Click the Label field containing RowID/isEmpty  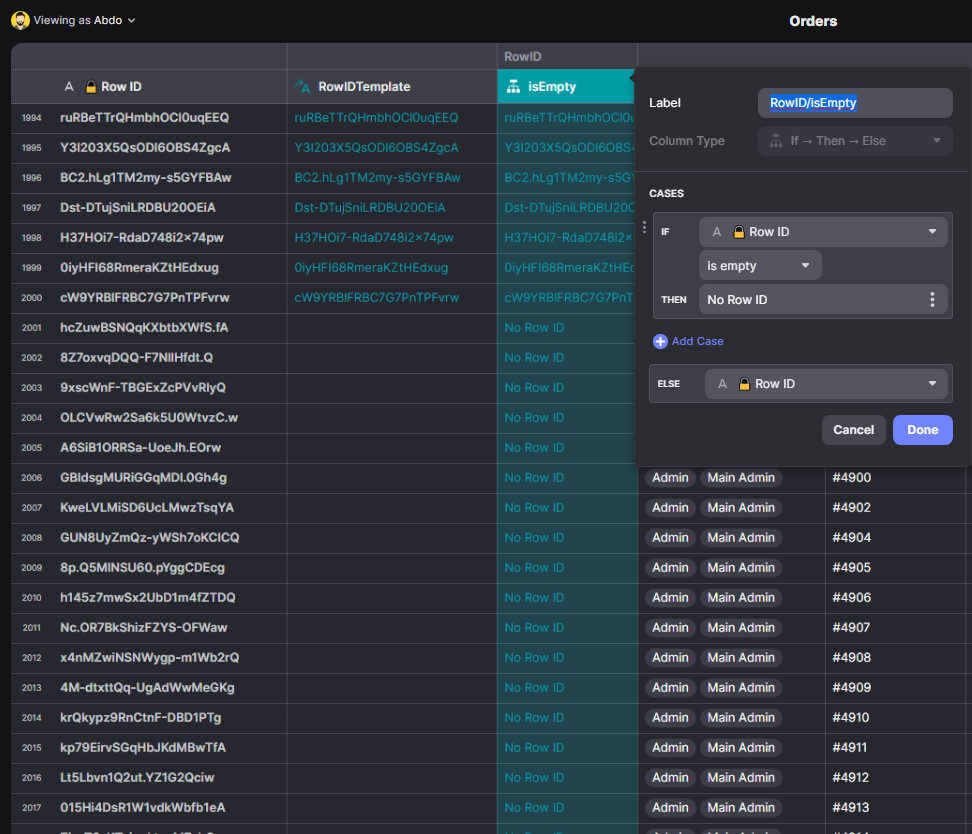click(x=854, y=103)
